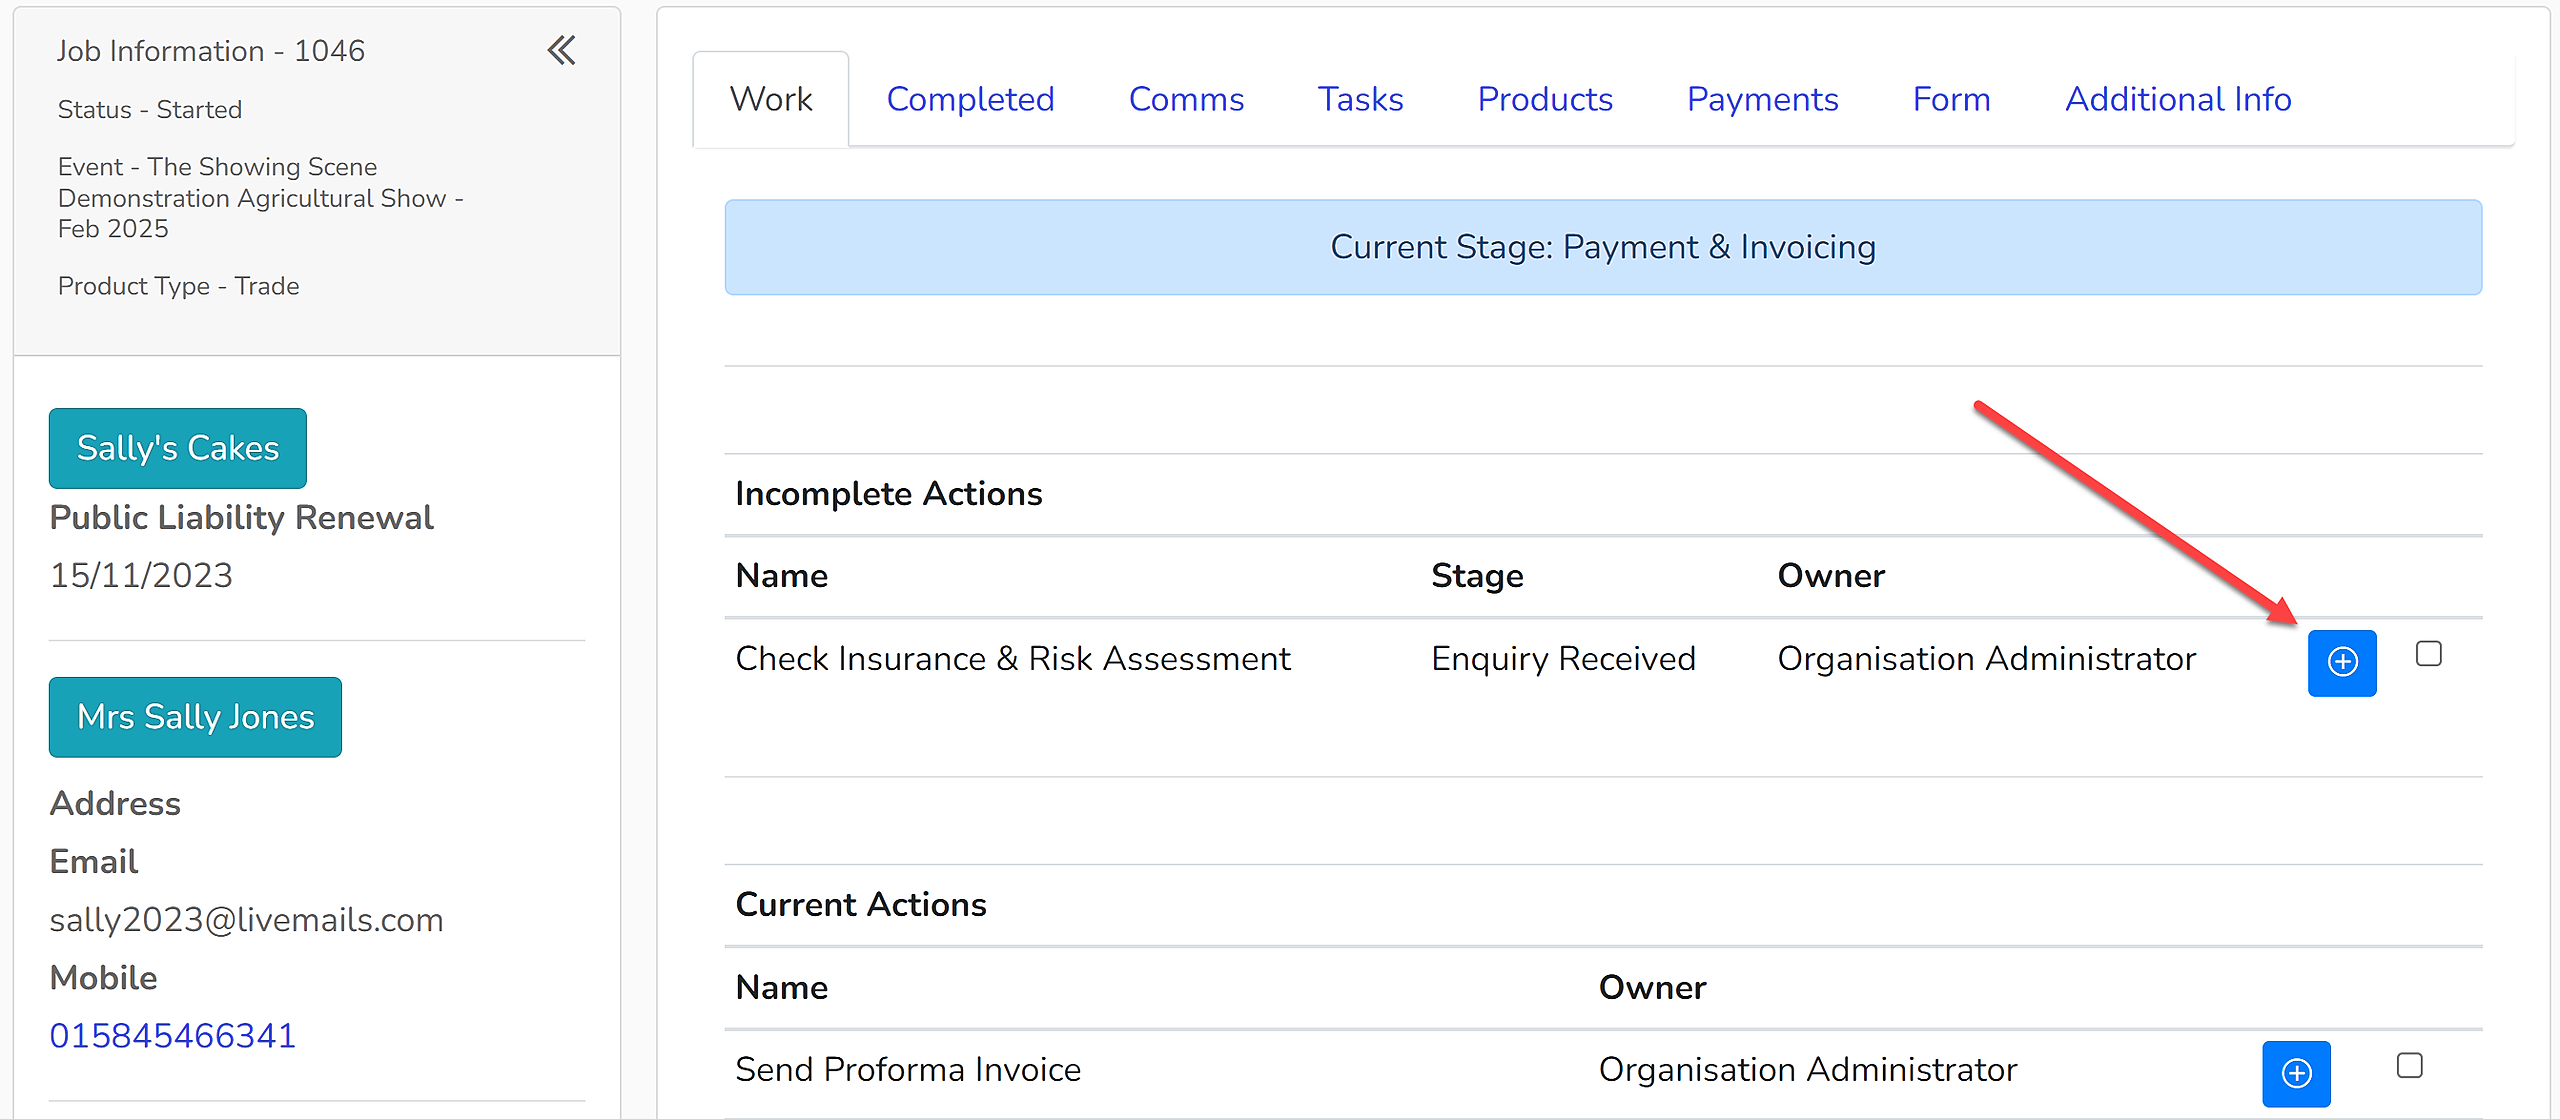2560x1119 pixels.
Task: Click the mobile number 015845466341 link
Action: [x=173, y=1036]
